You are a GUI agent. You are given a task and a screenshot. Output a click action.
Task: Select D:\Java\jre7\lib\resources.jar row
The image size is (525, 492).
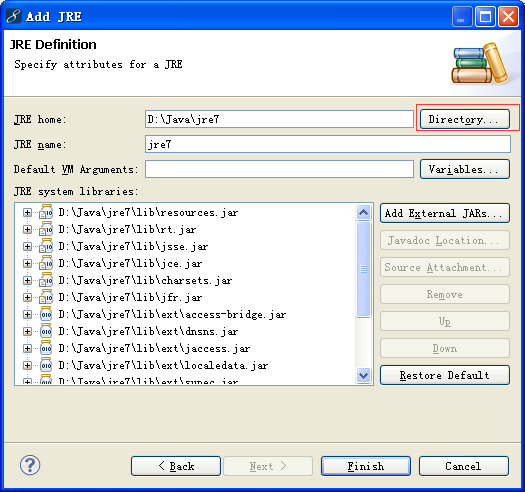(148, 212)
